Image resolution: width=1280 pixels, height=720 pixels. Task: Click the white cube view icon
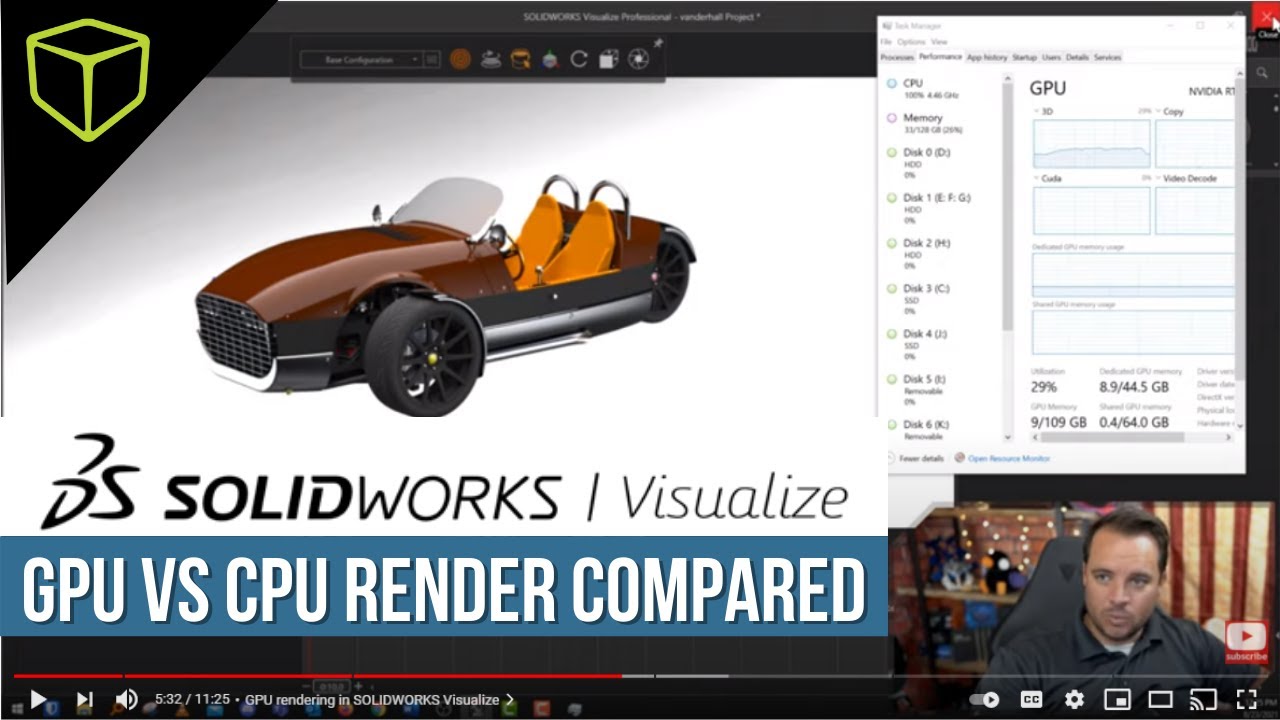point(608,60)
